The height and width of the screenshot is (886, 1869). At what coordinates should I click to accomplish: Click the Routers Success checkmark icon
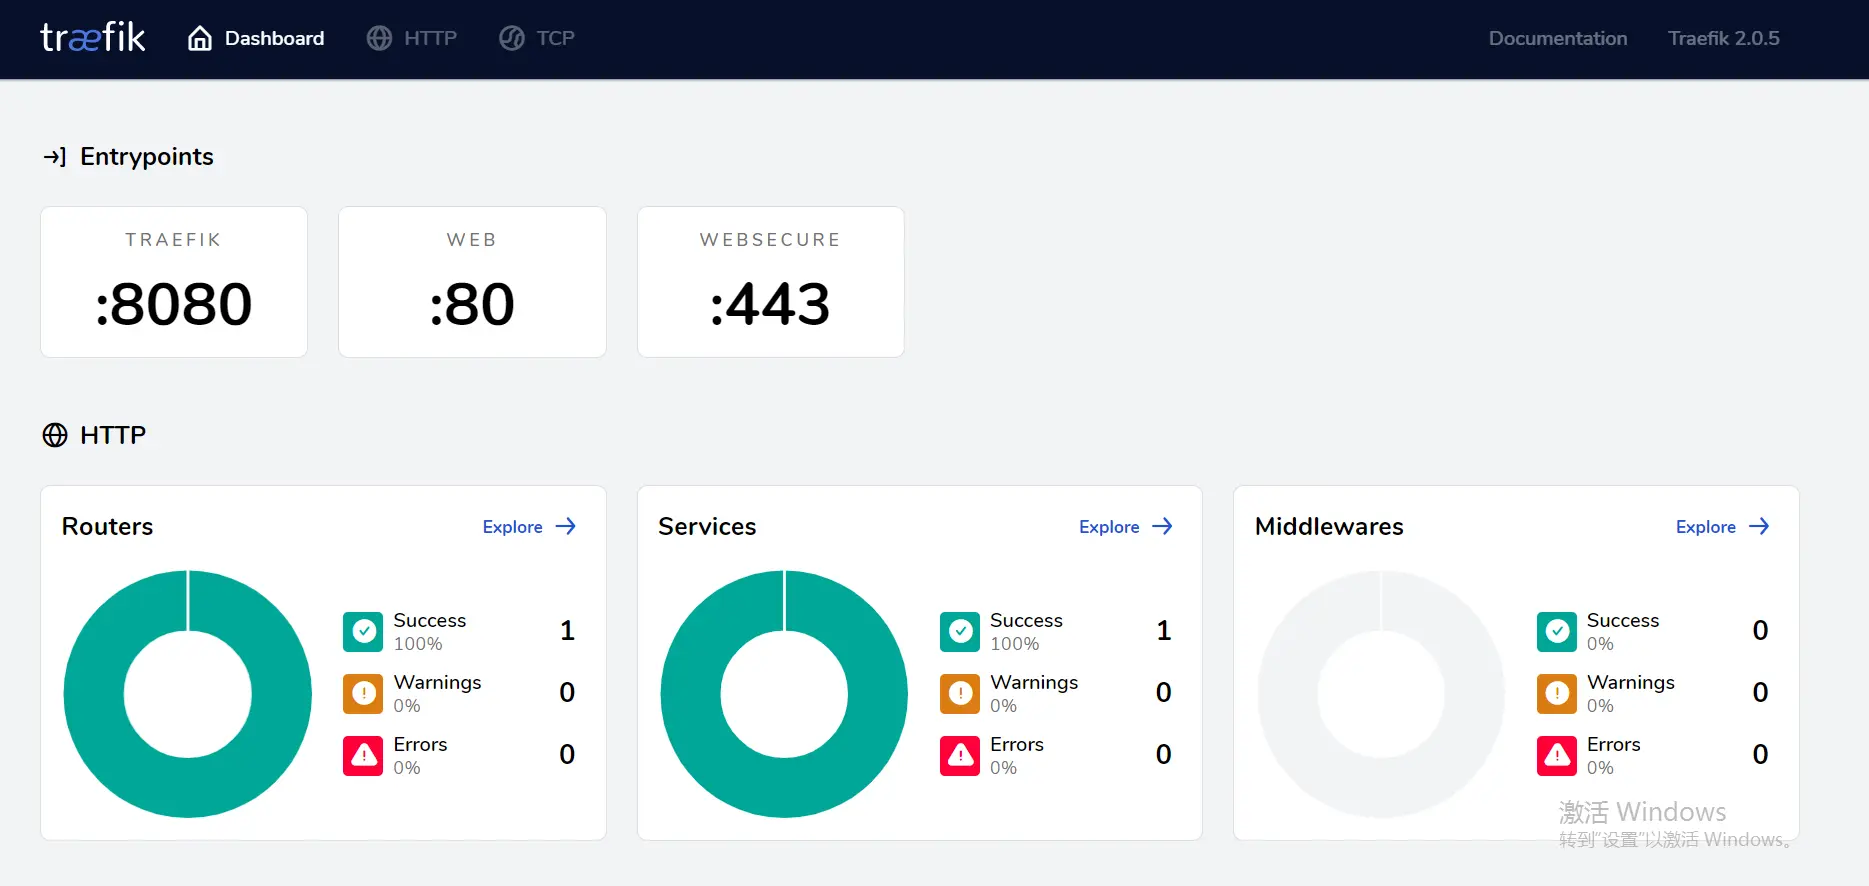pos(363,631)
